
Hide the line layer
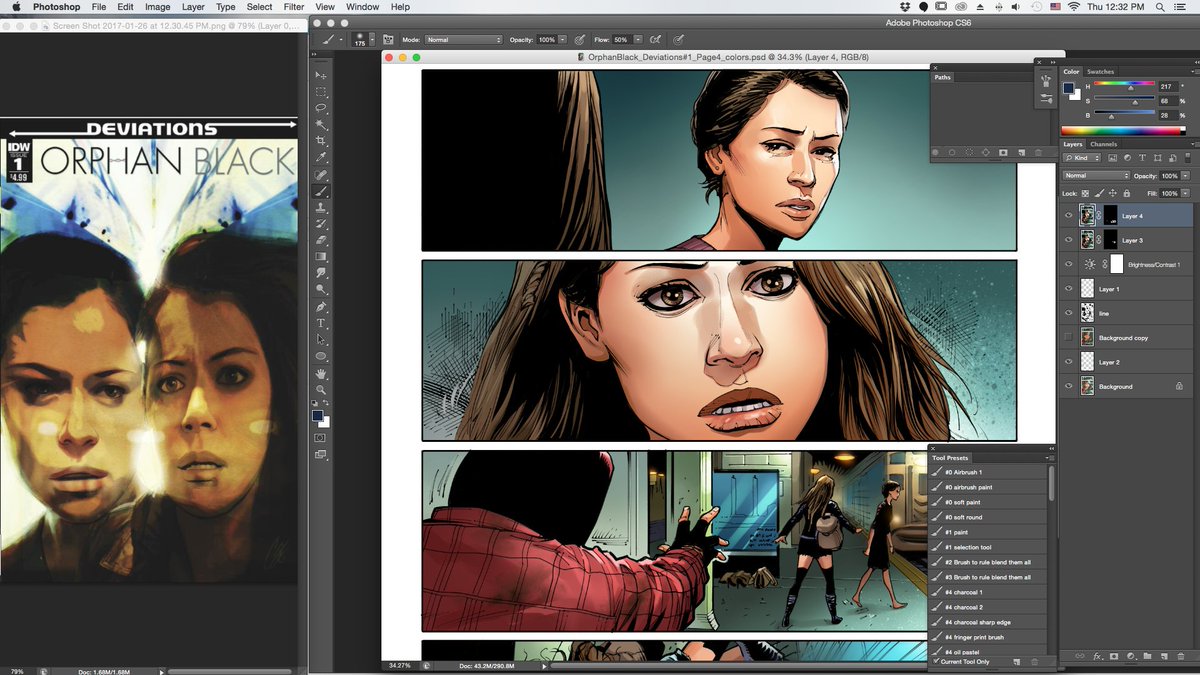tap(1069, 313)
